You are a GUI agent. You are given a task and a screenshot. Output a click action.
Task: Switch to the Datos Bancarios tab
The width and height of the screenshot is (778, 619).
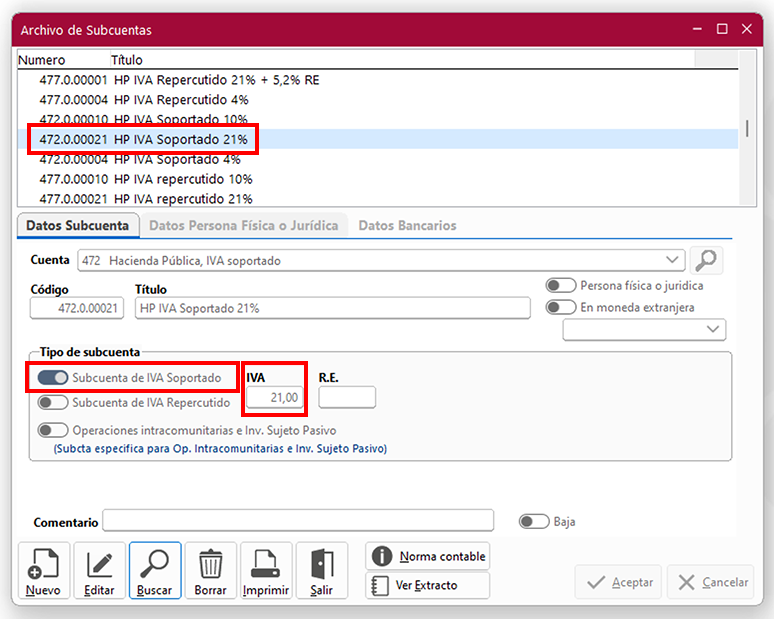[407, 226]
